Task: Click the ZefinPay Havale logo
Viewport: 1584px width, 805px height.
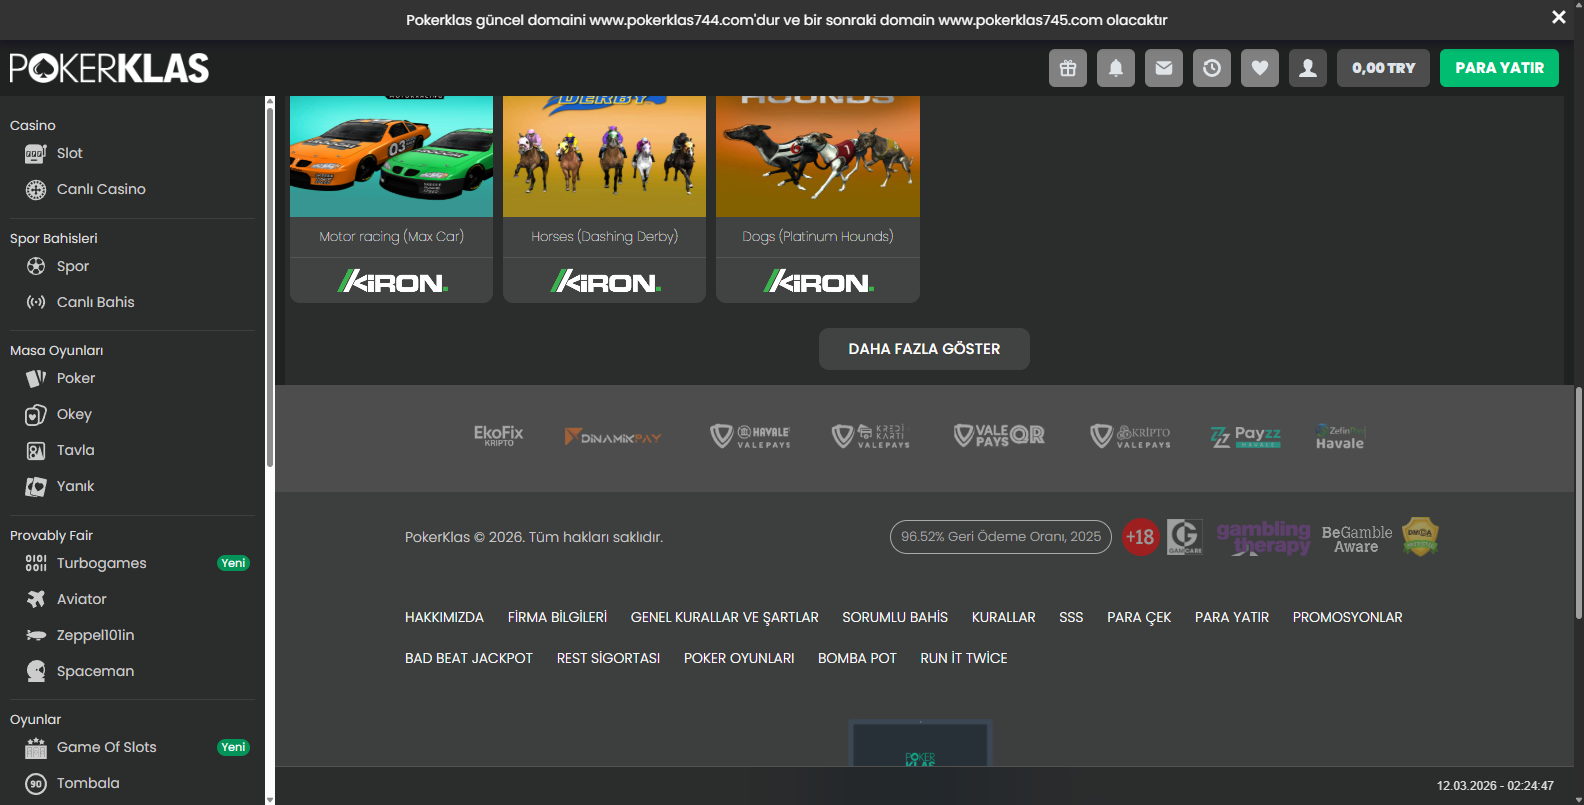Action: click(1340, 437)
